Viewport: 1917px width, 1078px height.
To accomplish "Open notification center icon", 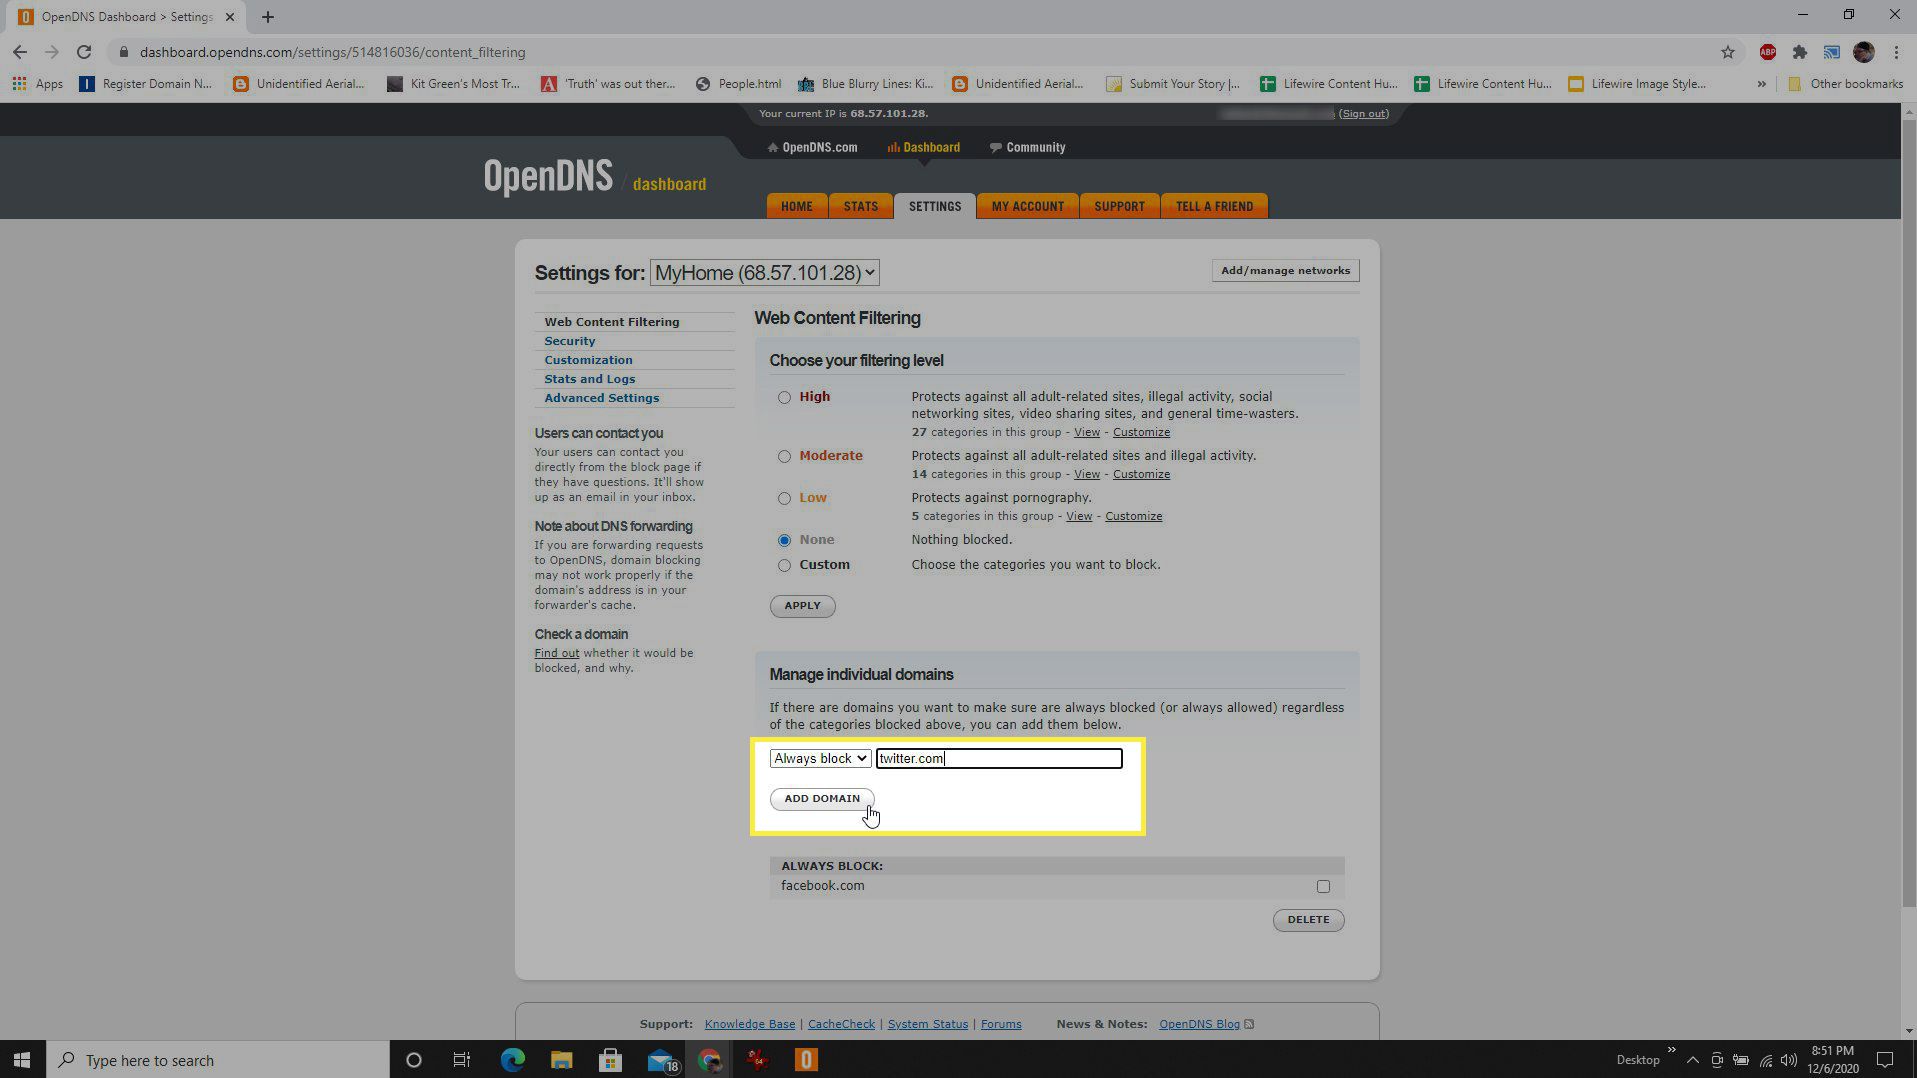I will coord(1884,1060).
